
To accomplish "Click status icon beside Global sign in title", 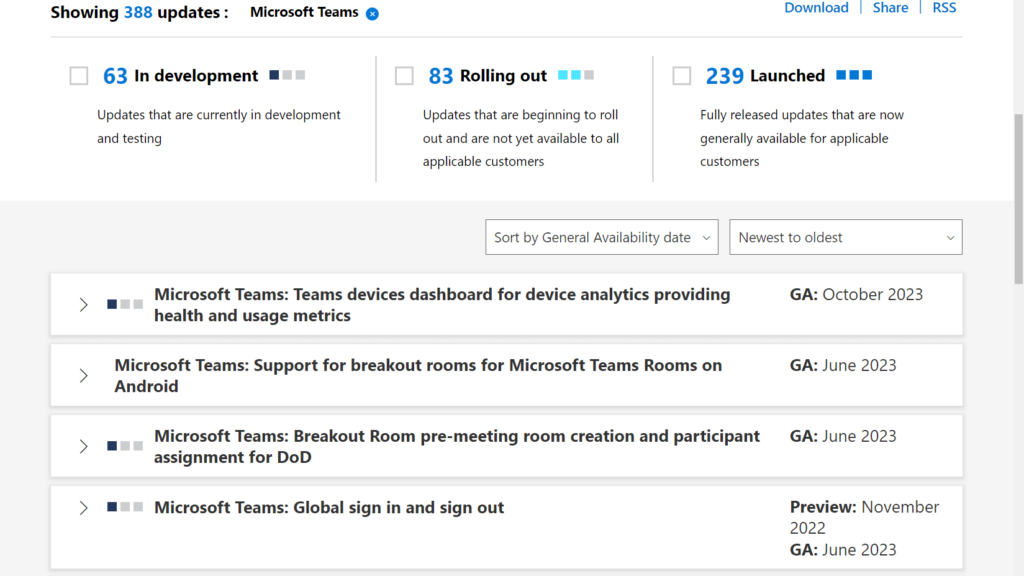I will click(x=125, y=507).
